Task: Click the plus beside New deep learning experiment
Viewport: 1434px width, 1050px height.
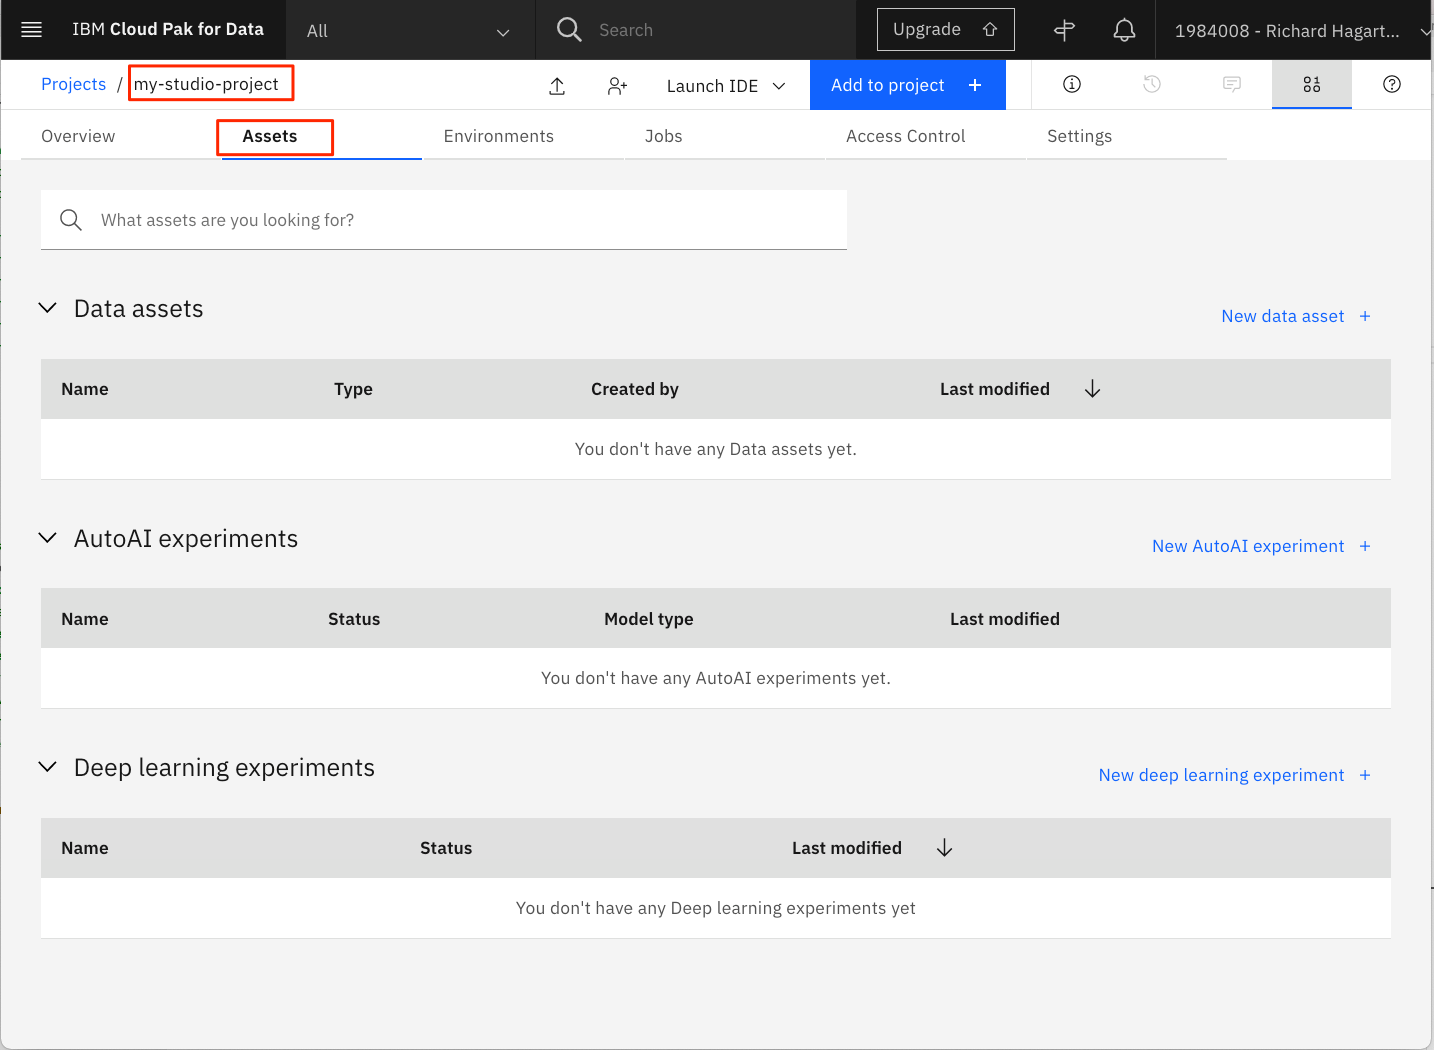Action: [x=1365, y=775]
